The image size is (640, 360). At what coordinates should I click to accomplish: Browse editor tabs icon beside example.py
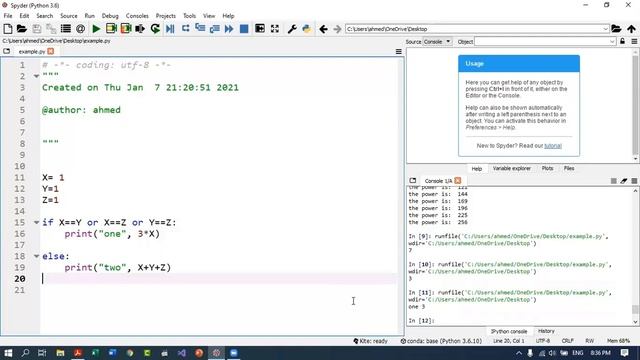click(x=6, y=51)
